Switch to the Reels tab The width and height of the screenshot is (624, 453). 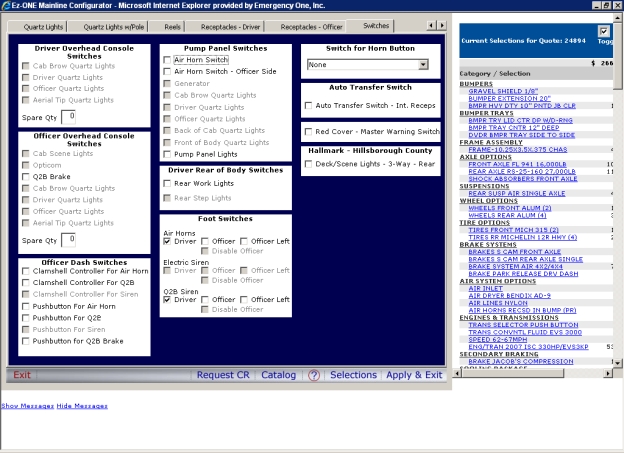click(x=172, y=27)
